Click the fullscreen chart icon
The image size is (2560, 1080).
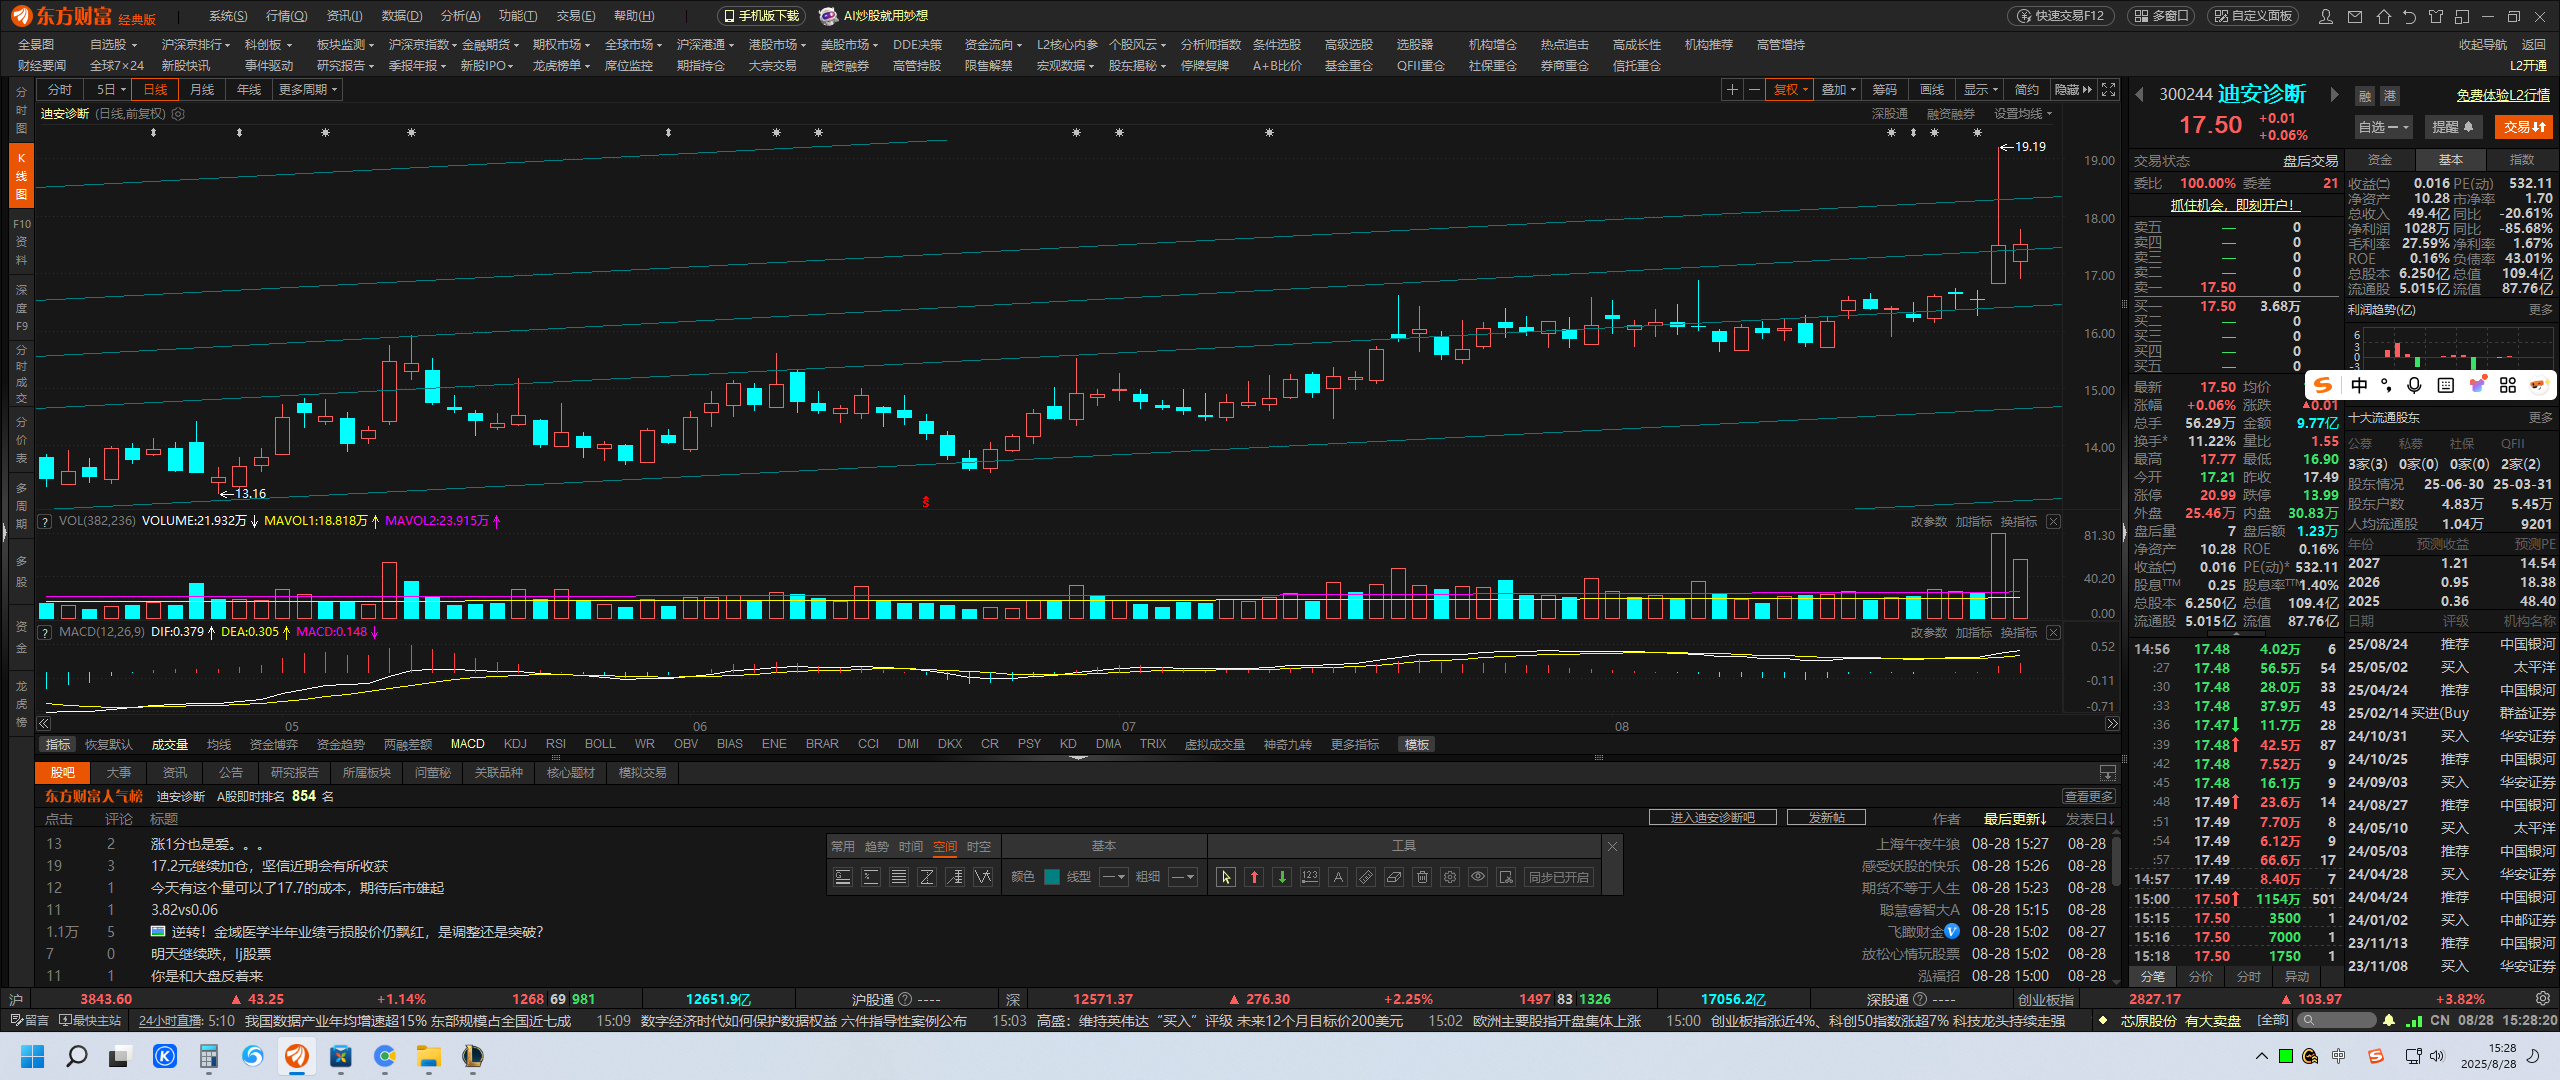pos(2108,90)
